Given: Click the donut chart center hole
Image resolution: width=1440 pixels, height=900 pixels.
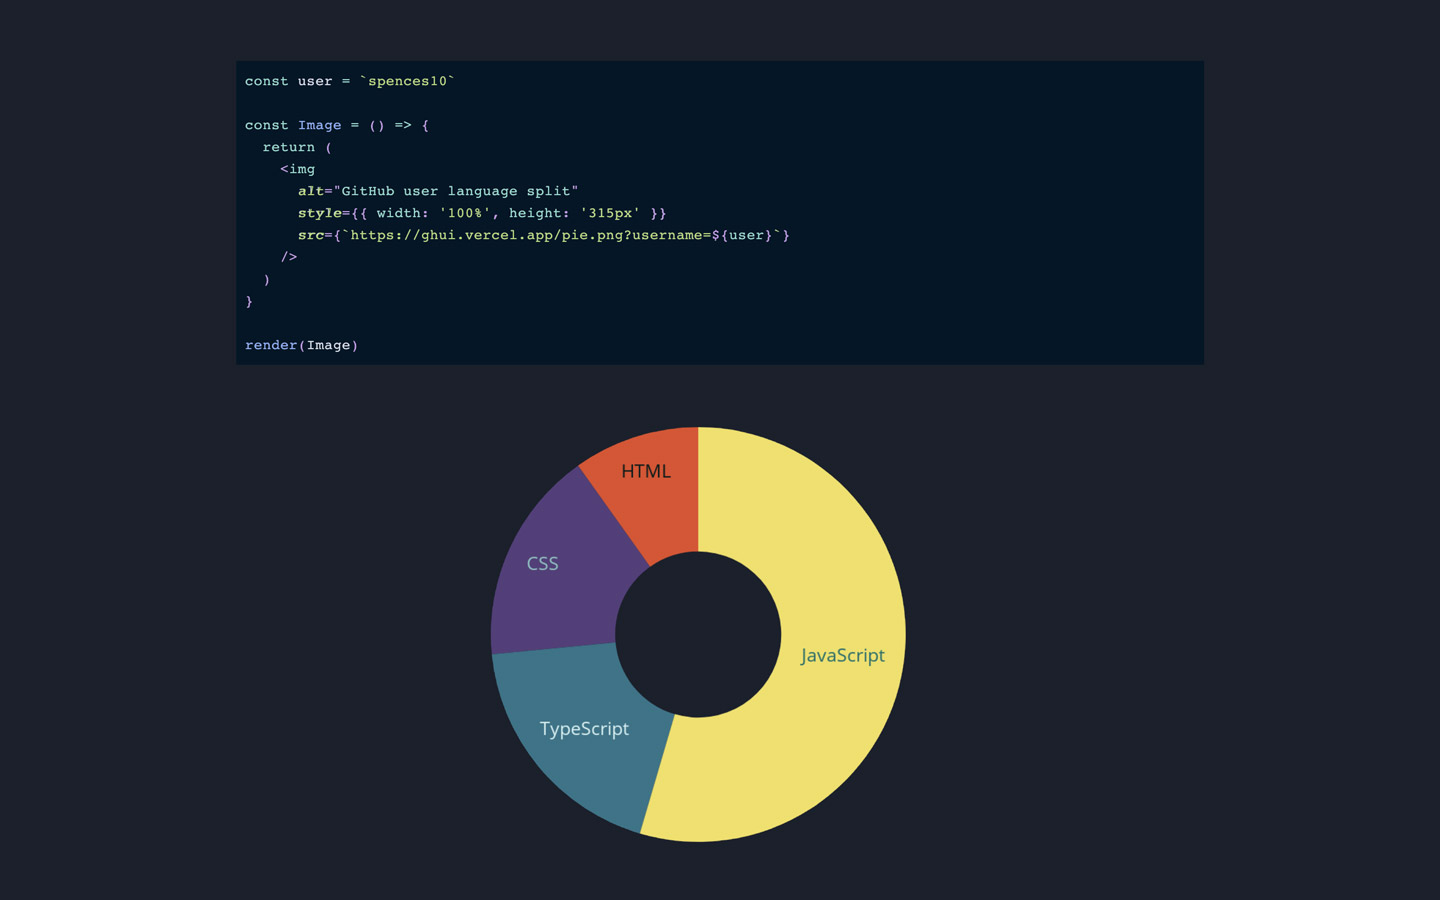Looking at the screenshot, I should [x=697, y=632].
